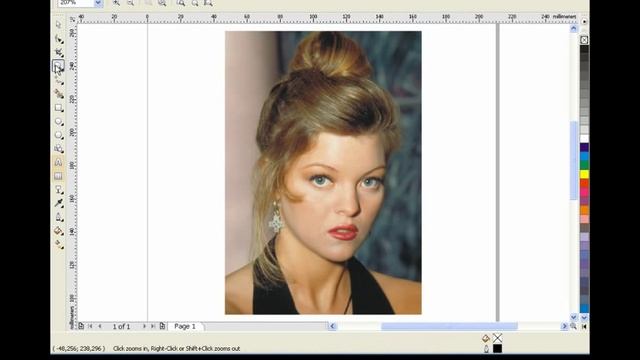
Task: Go to the last page
Action: pyautogui.click(x=153, y=326)
